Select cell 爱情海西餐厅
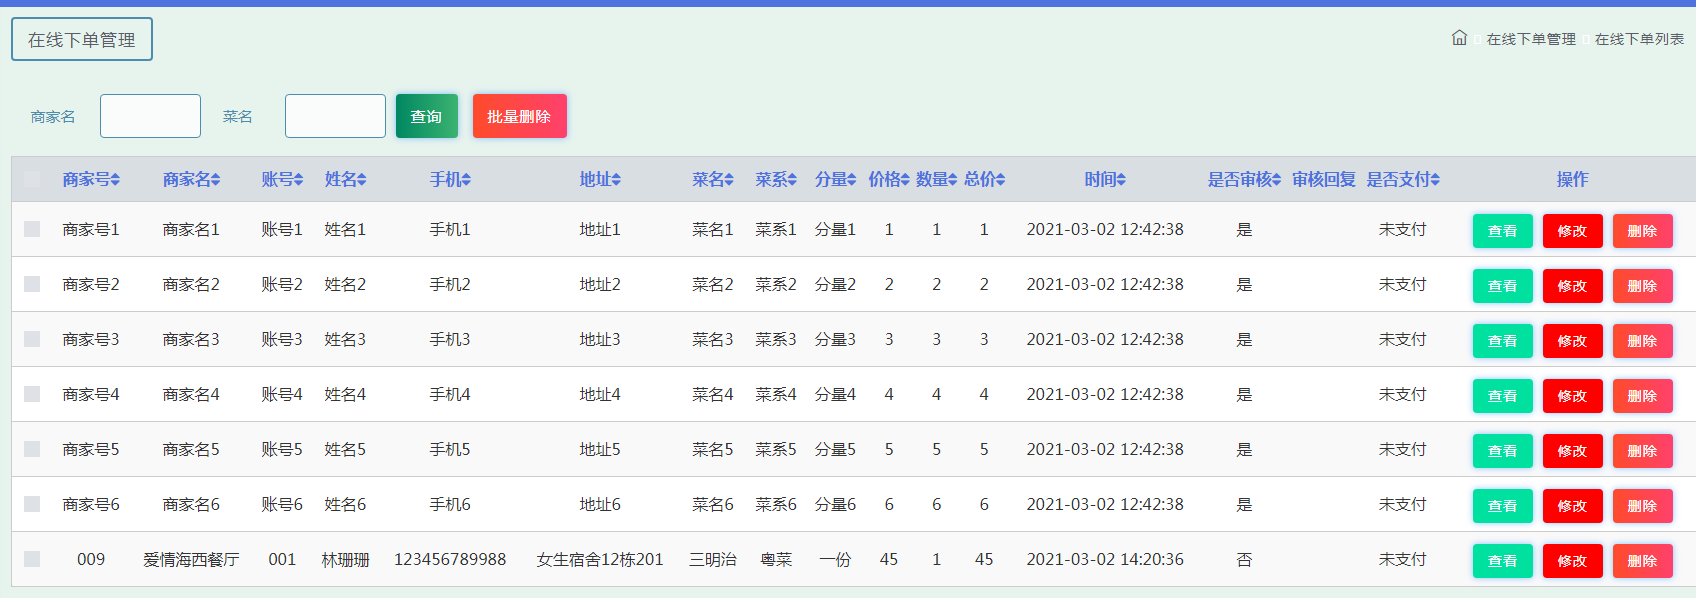Screen dimensions: 1696x598 191,559
